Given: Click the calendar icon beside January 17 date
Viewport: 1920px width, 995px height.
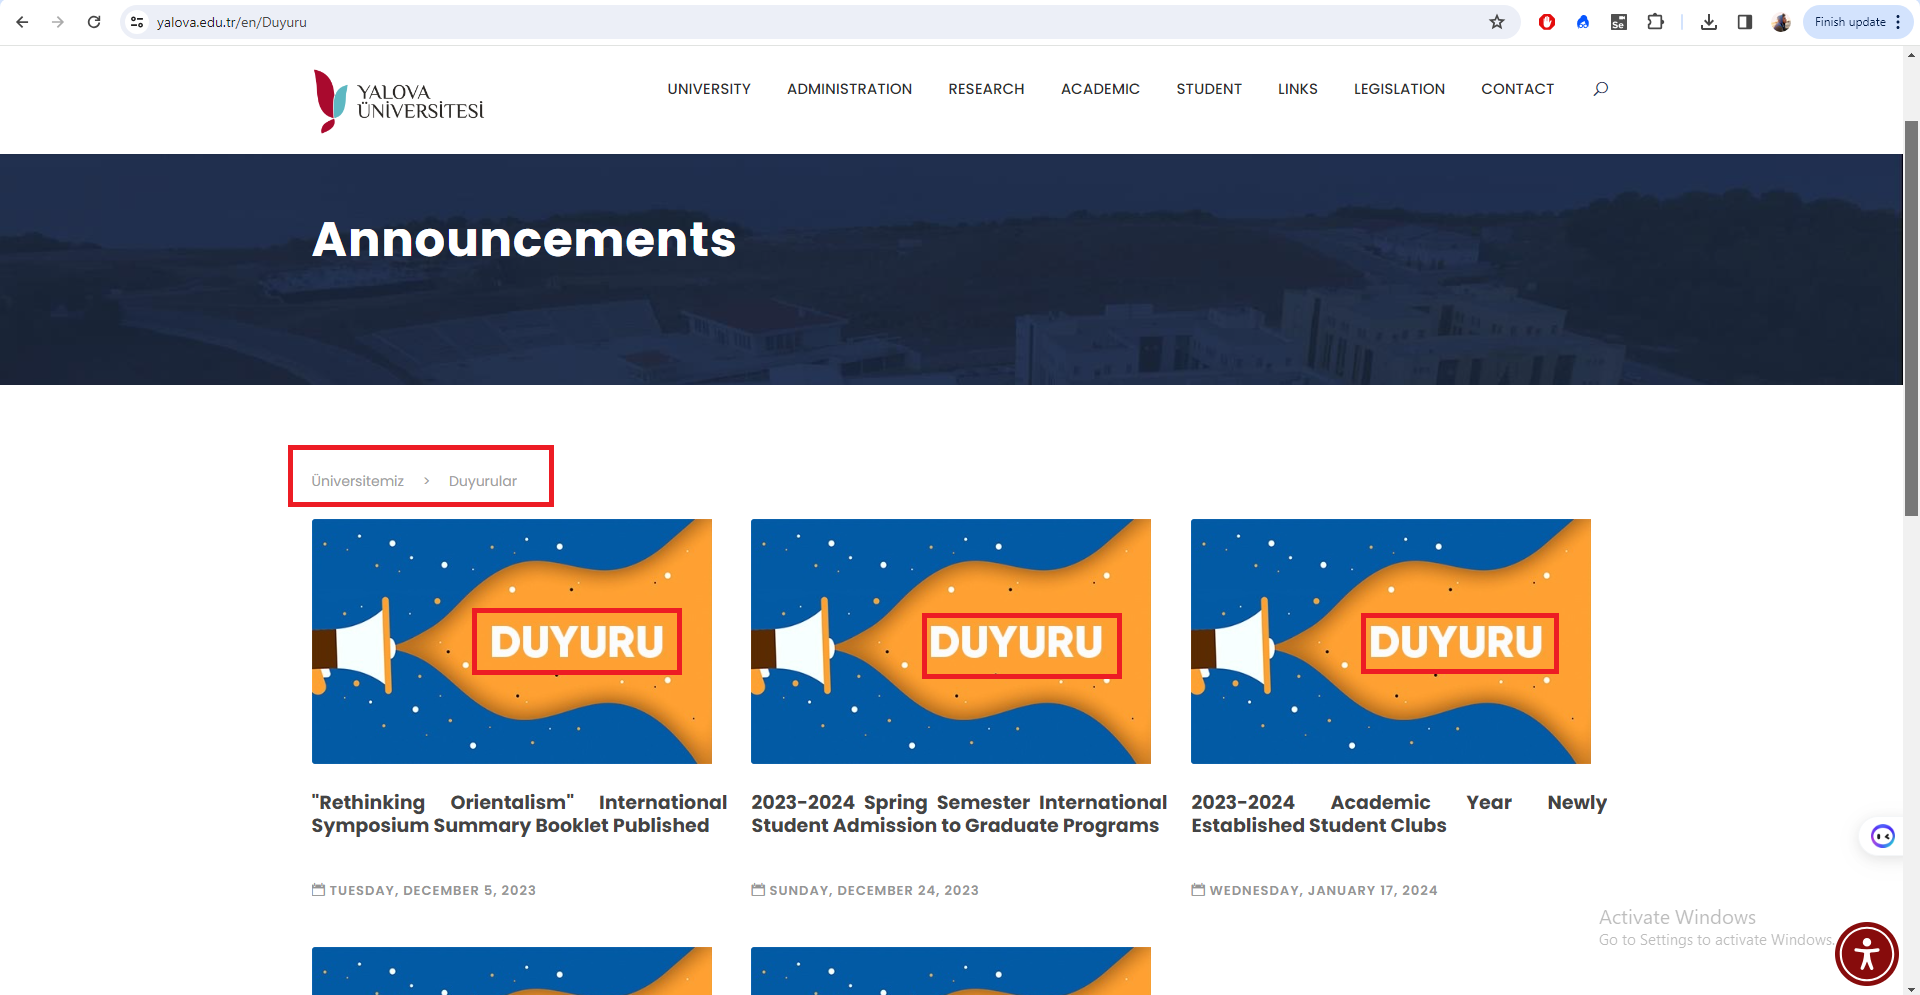Looking at the screenshot, I should tap(1198, 889).
